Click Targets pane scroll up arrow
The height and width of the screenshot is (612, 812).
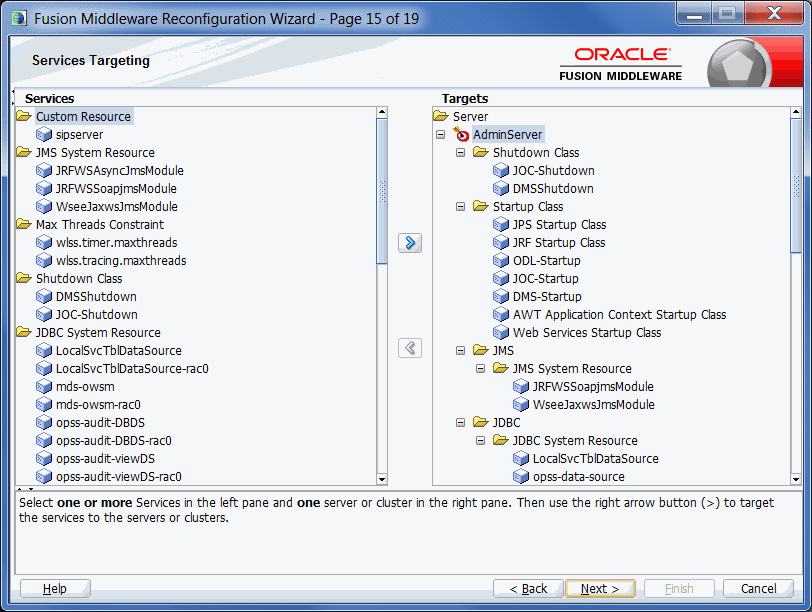pyautogui.click(x=796, y=112)
